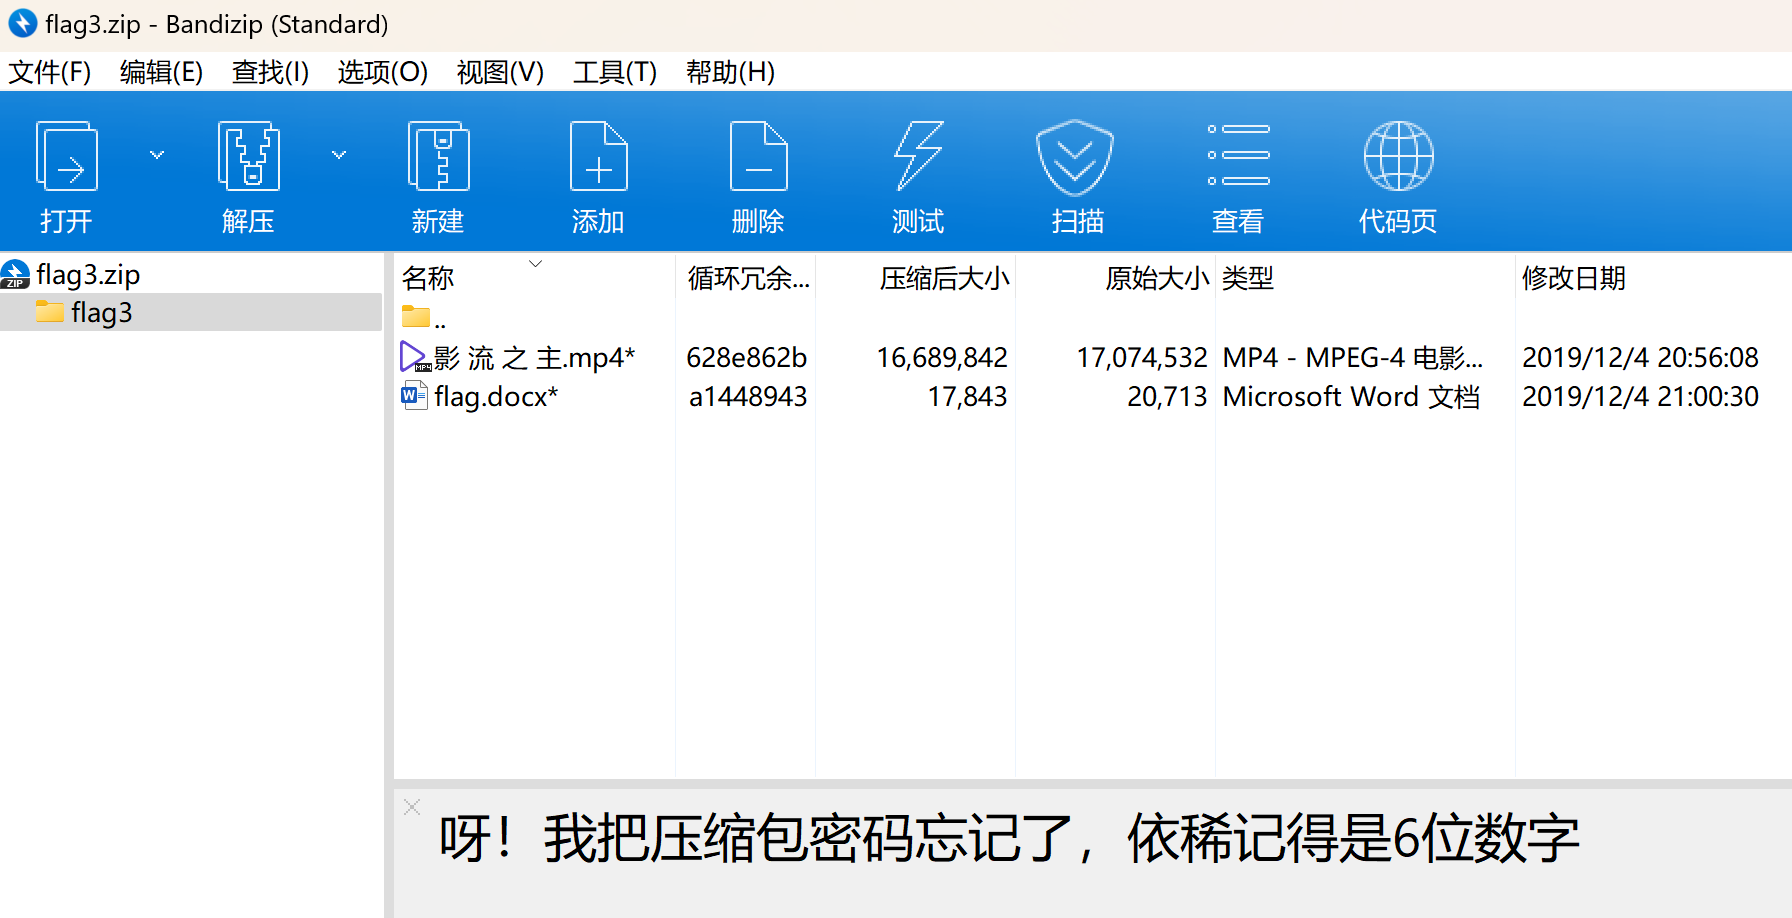Click the Bandizip logo in title bar
Viewport: 1792px width, 918px height.
pos(22,23)
